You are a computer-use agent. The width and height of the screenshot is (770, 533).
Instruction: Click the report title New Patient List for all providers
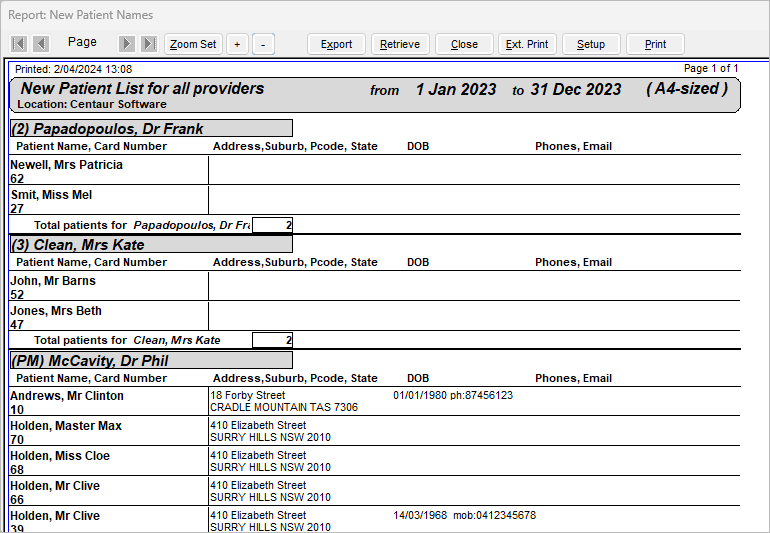(x=142, y=88)
